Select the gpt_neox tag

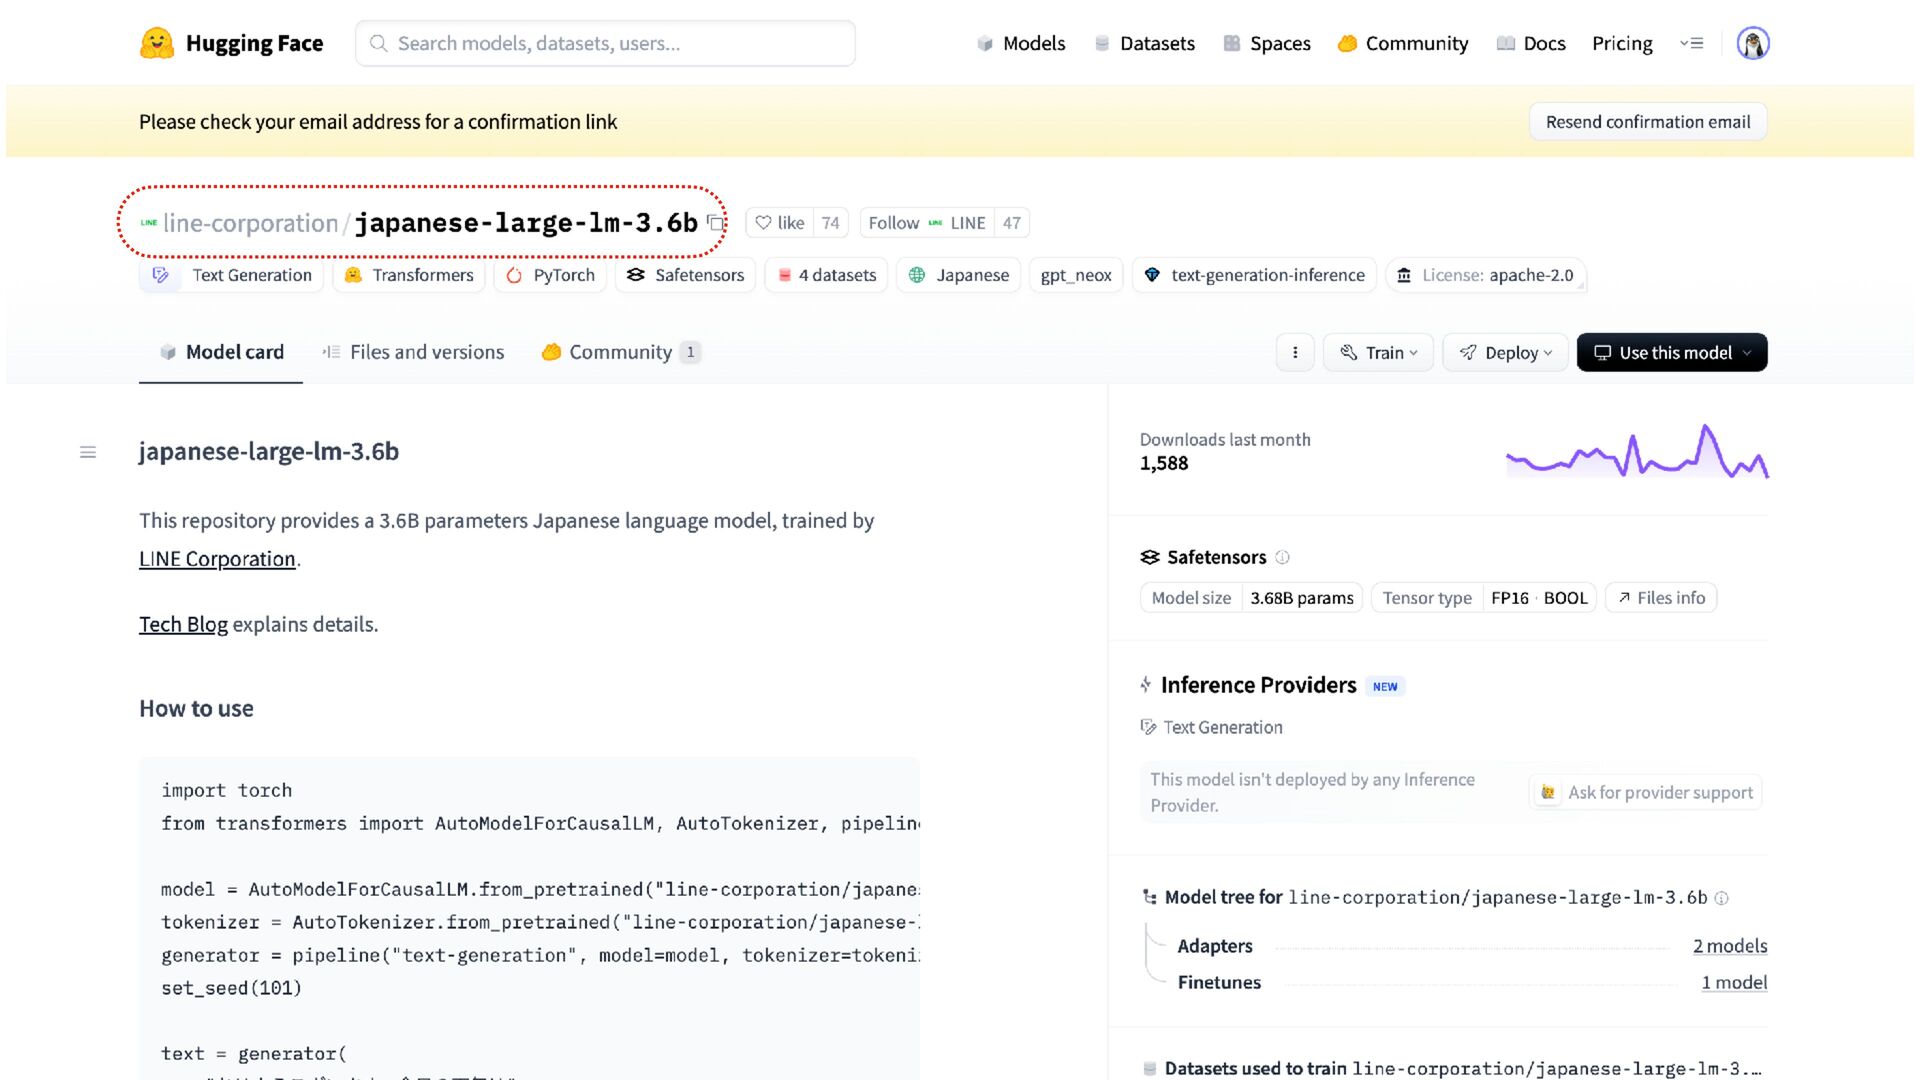tap(1076, 275)
